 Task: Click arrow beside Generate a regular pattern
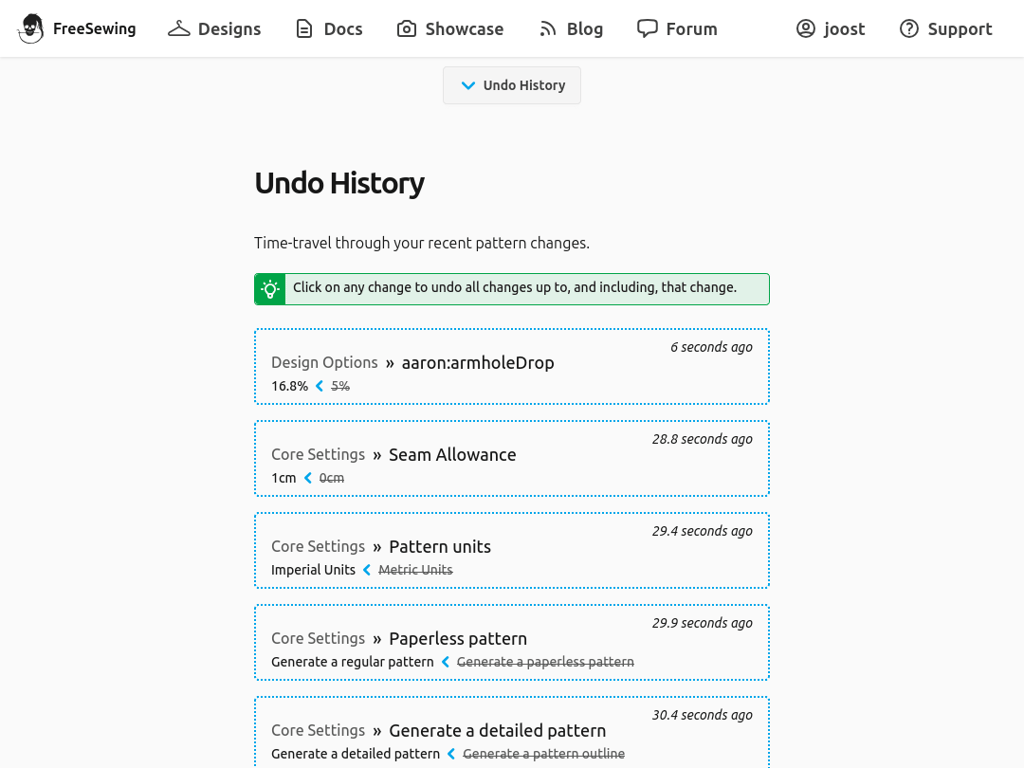click(445, 662)
